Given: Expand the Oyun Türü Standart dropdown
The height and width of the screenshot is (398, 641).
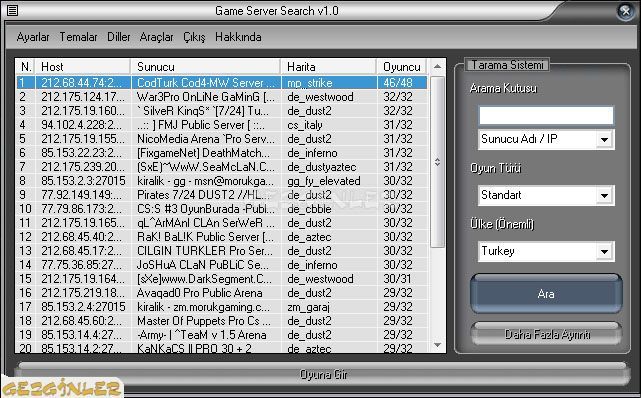Looking at the screenshot, I should point(605,196).
